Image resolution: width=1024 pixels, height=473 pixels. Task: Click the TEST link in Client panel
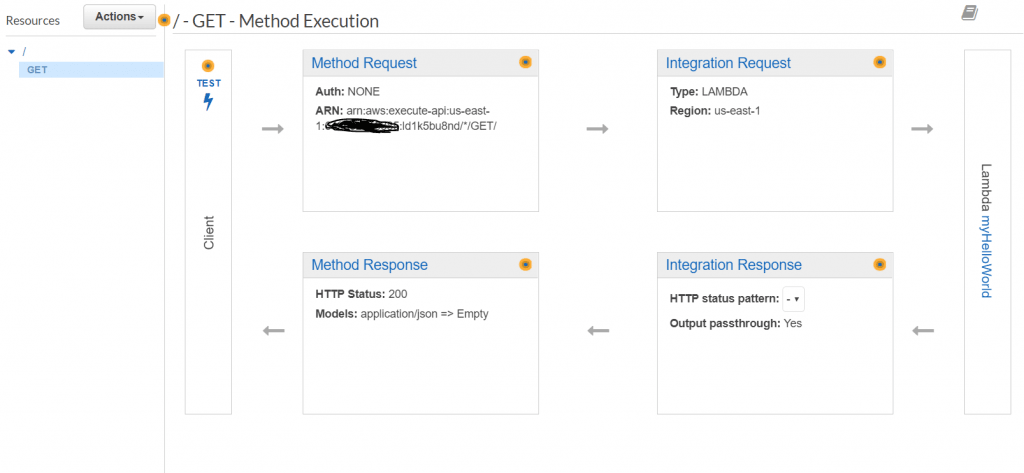pyautogui.click(x=208, y=84)
